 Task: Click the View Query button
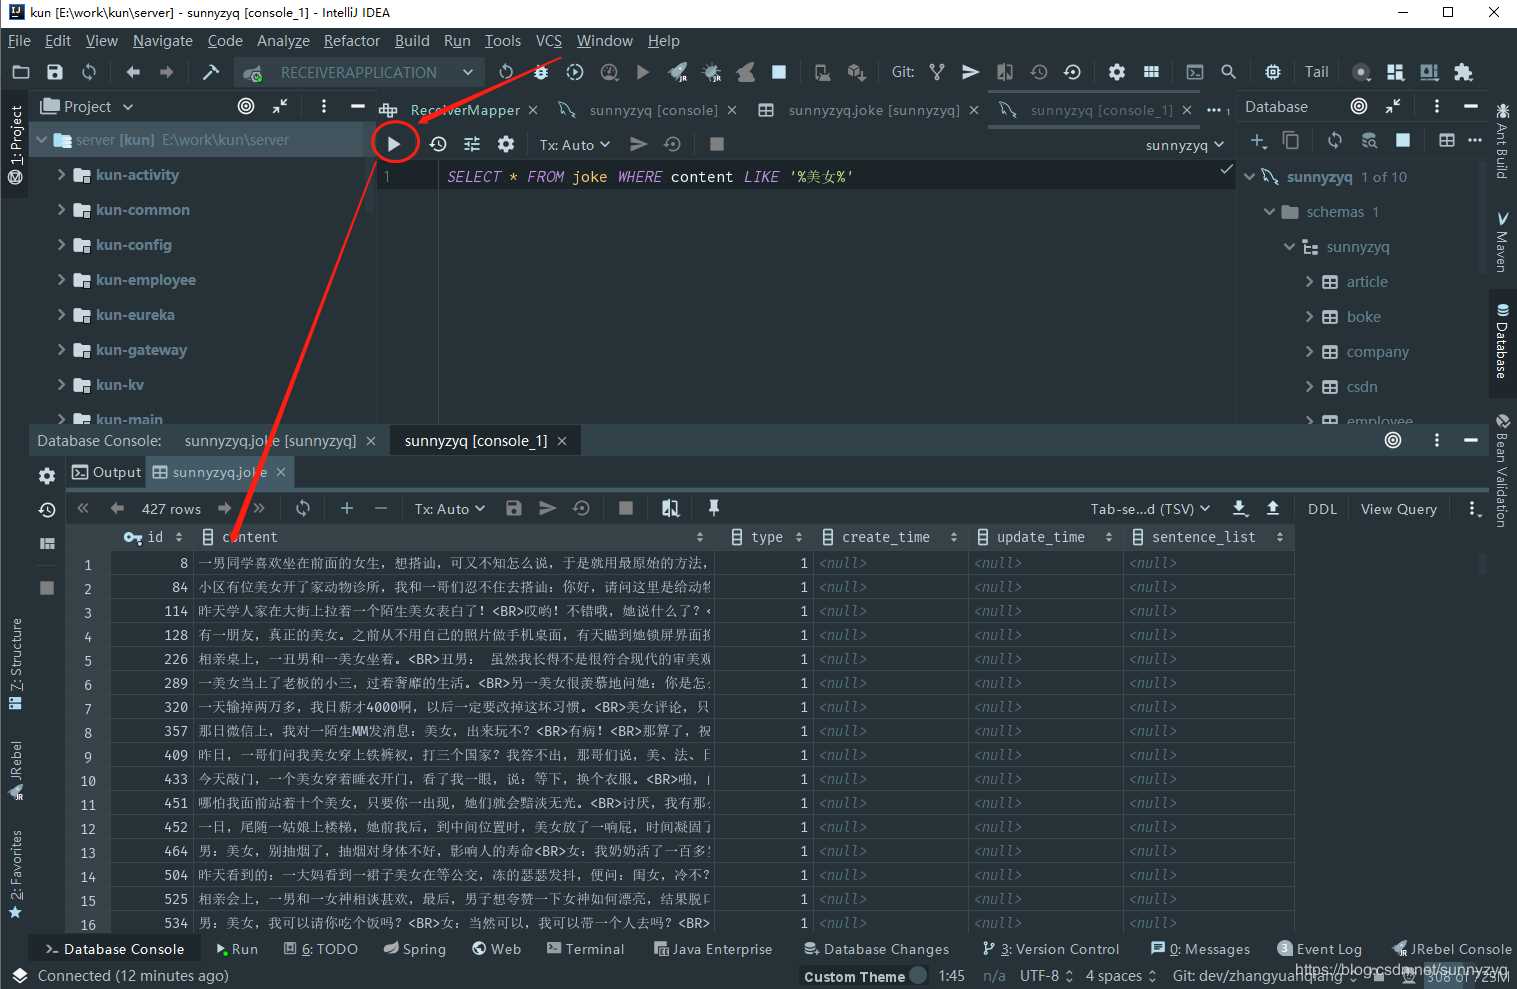(1398, 508)
